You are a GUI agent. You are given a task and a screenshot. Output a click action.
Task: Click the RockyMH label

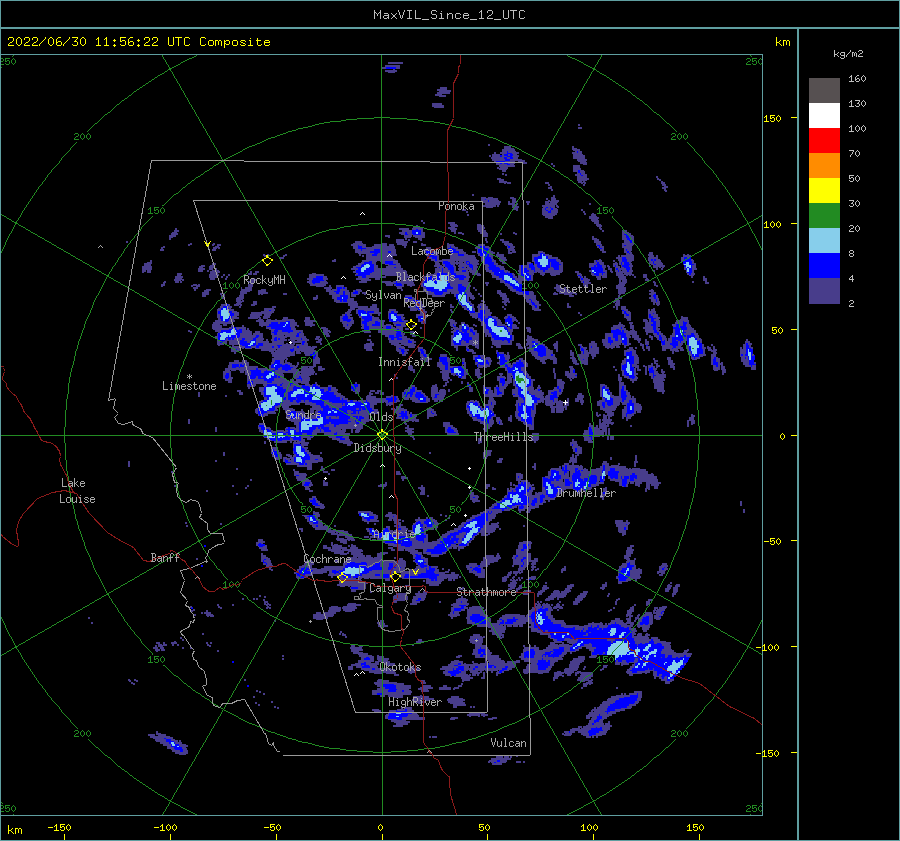[264, 280]
